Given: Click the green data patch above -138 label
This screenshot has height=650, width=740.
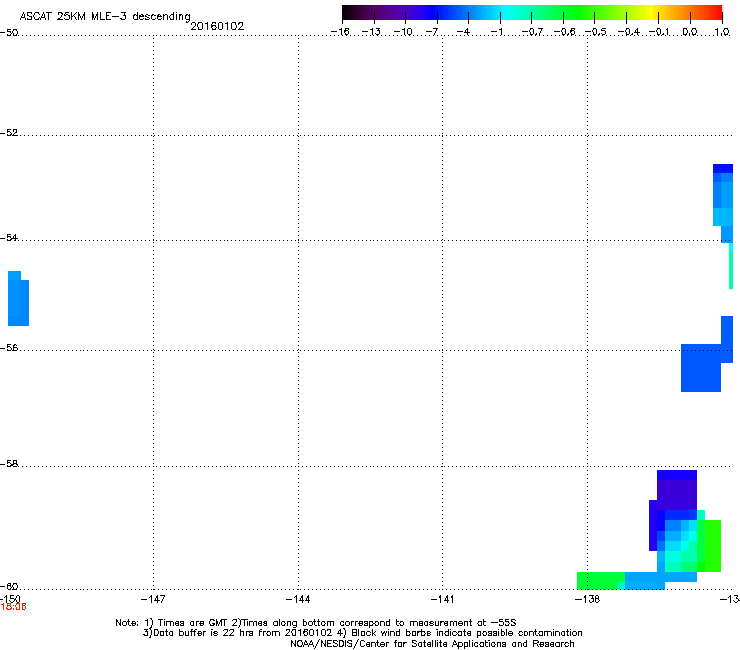Looking at the screenshot, I should click(601, 580).
